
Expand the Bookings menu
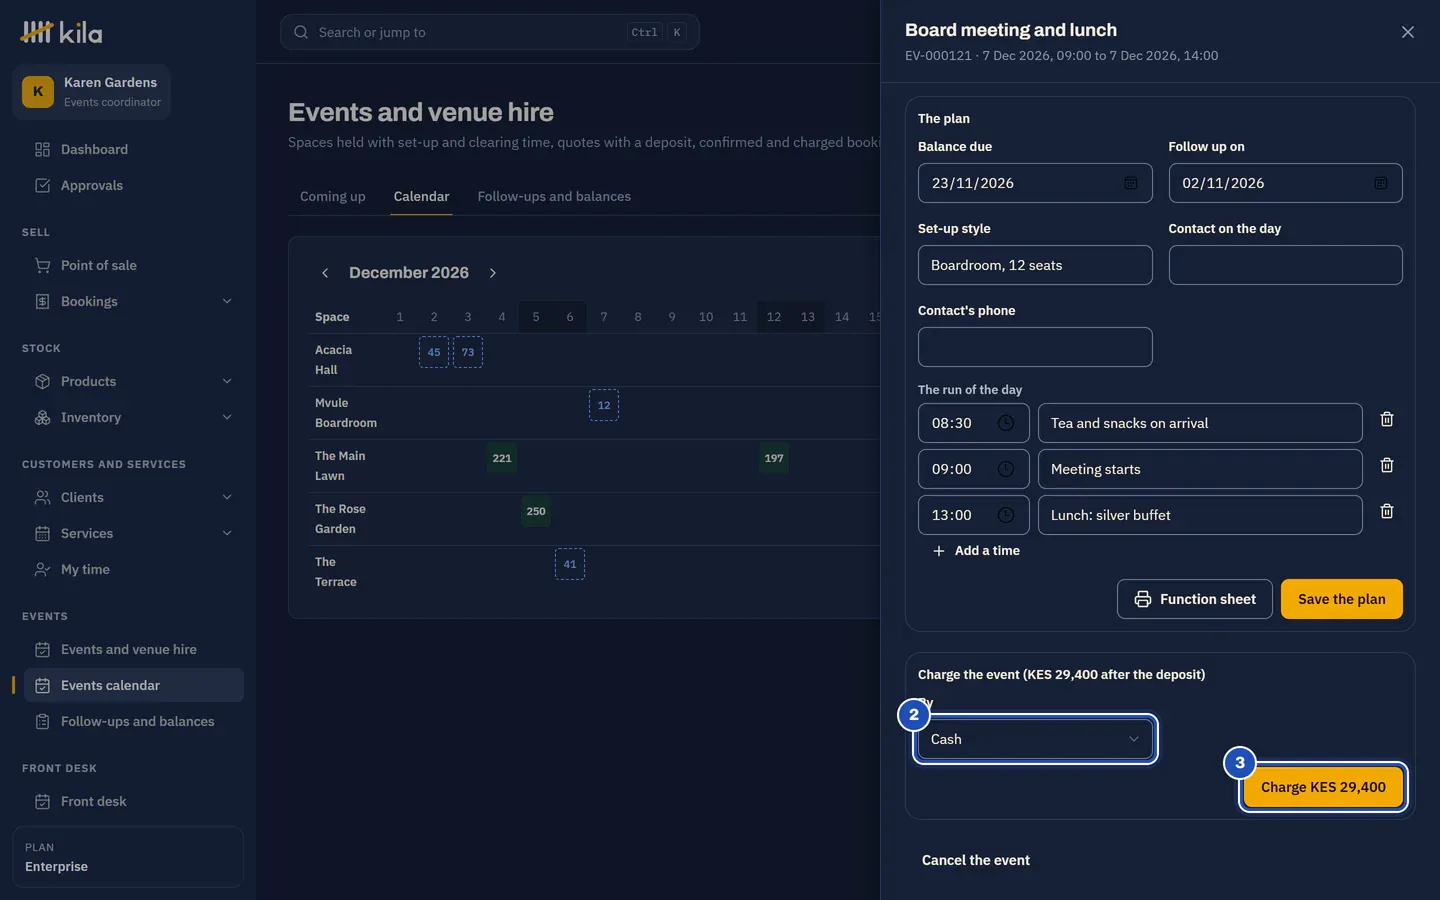(134, 301)
